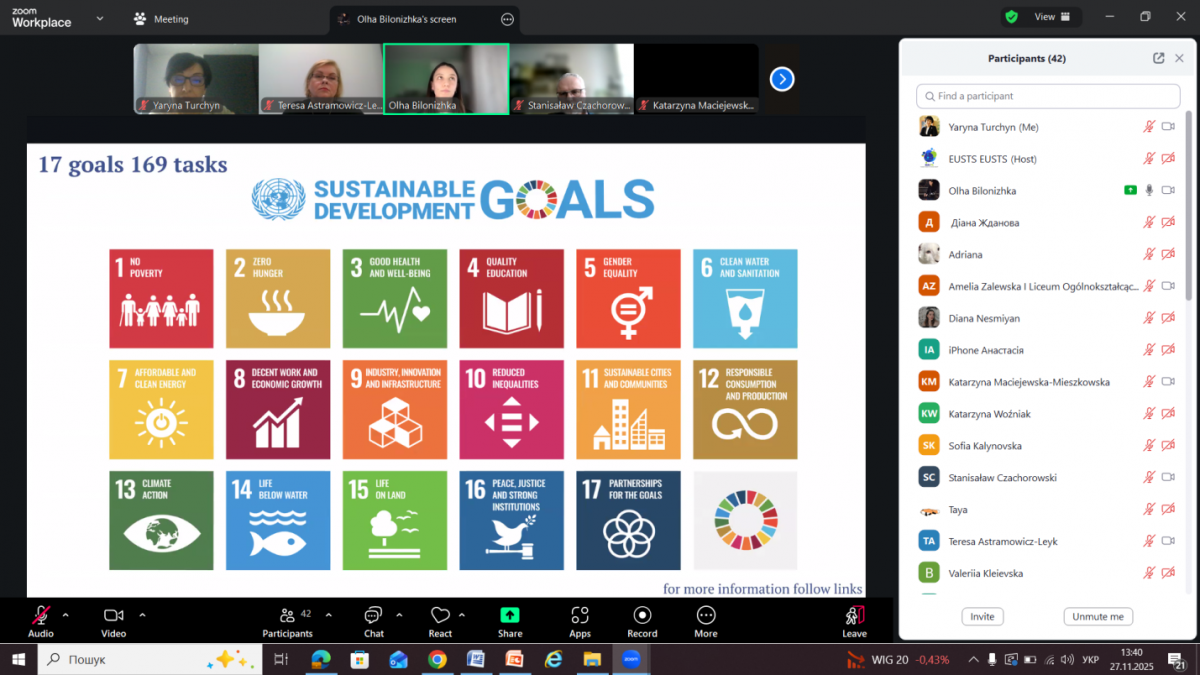The image size is (1200, 675).
Task: Click the React heart icon
Action: click(440, 615)
